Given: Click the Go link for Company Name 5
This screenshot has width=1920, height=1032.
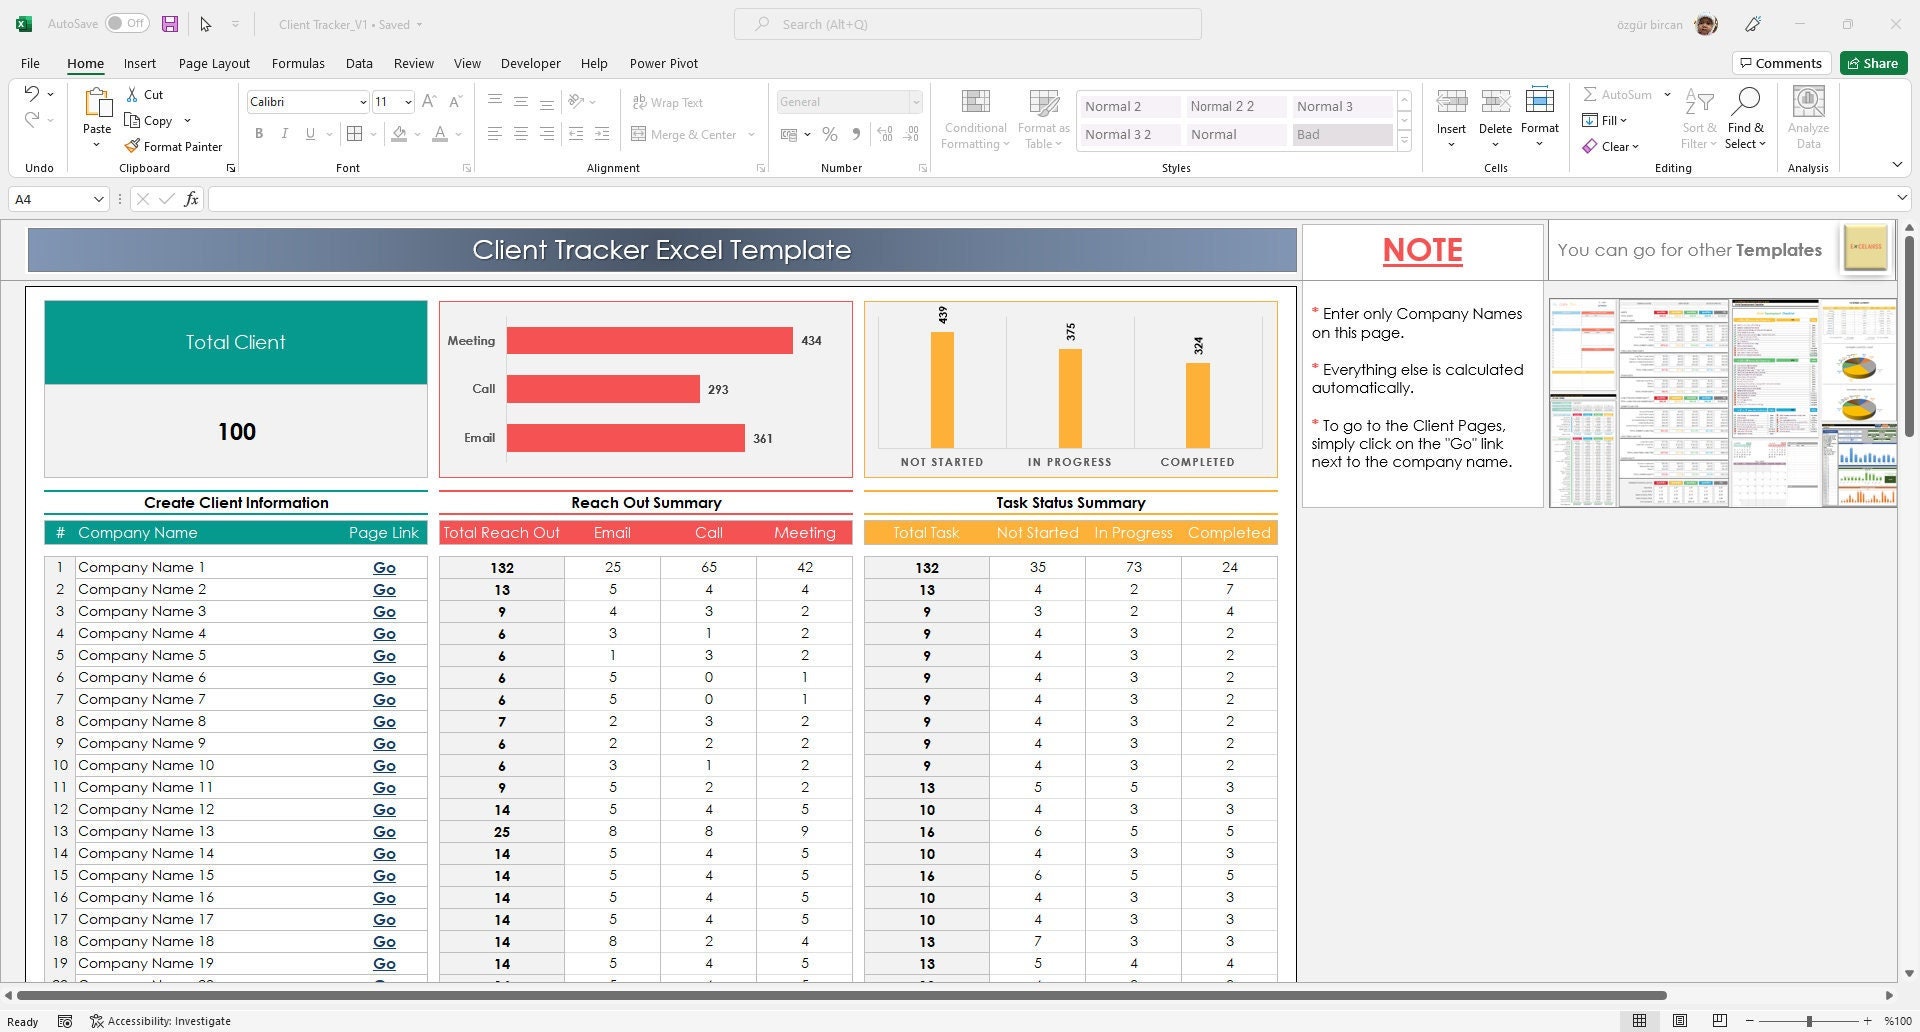Looking at the screenshot, I should [384, 656].
